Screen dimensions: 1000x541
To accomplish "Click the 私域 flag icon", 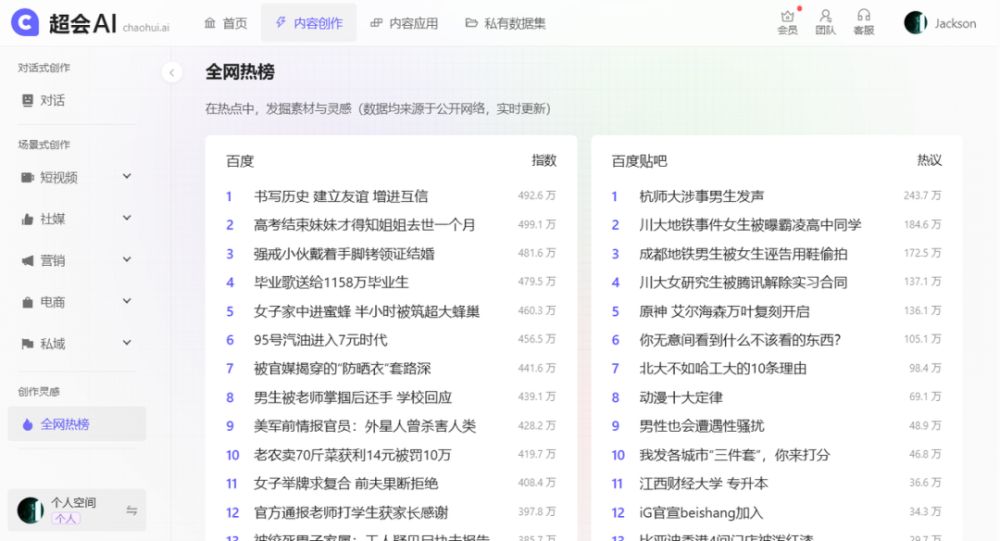I will 27,344.
